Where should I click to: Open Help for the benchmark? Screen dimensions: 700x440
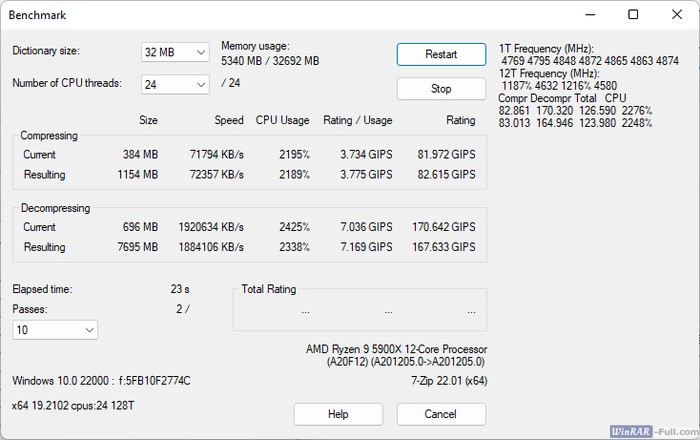[x=338, y=414]
